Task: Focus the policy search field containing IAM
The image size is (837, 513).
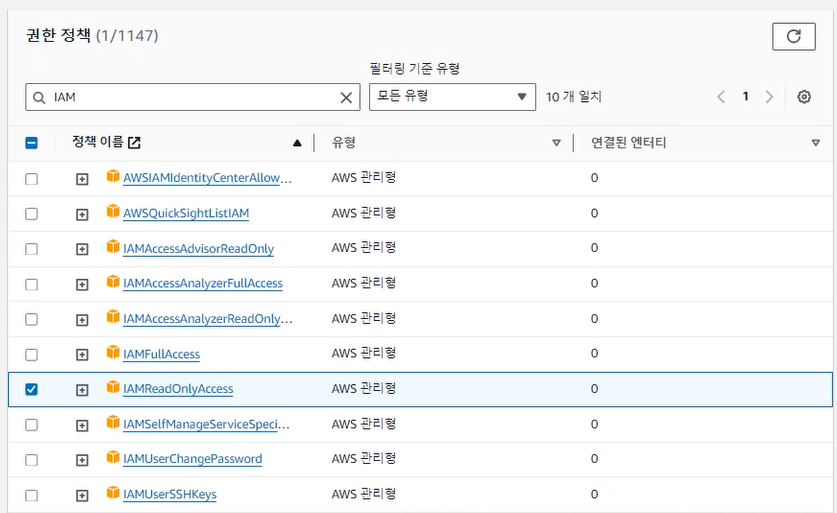Action: (193, 97)
